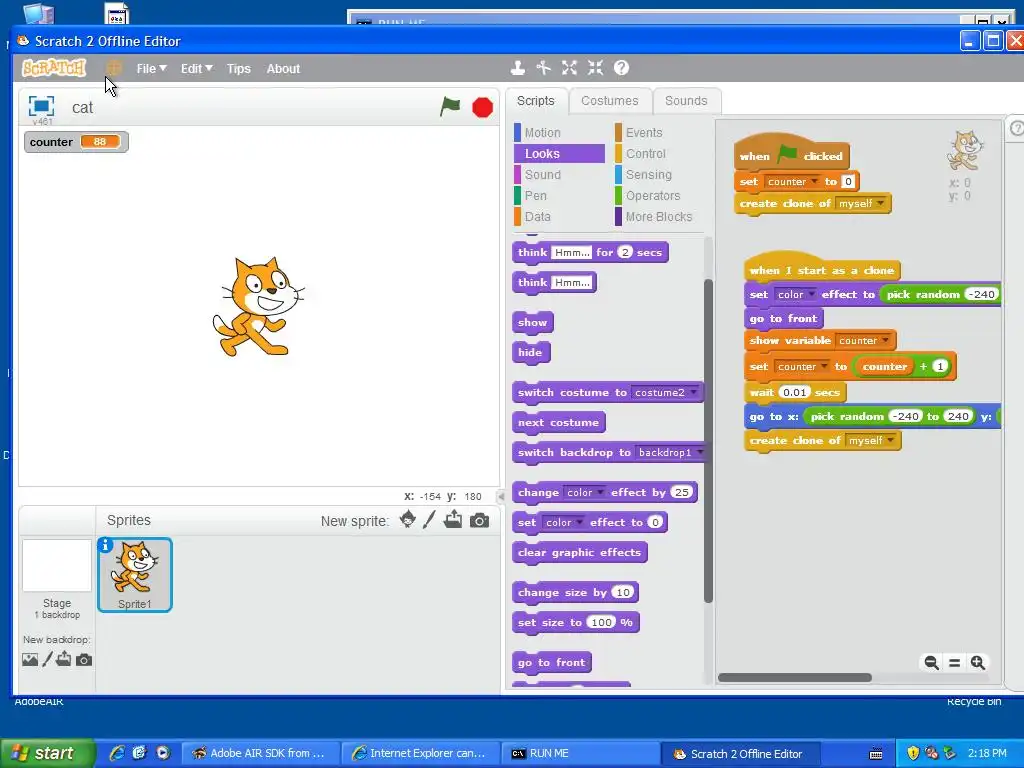The image size is (1024, 768).
Task: Click the green flag to start project
Action: coord(450,106)
